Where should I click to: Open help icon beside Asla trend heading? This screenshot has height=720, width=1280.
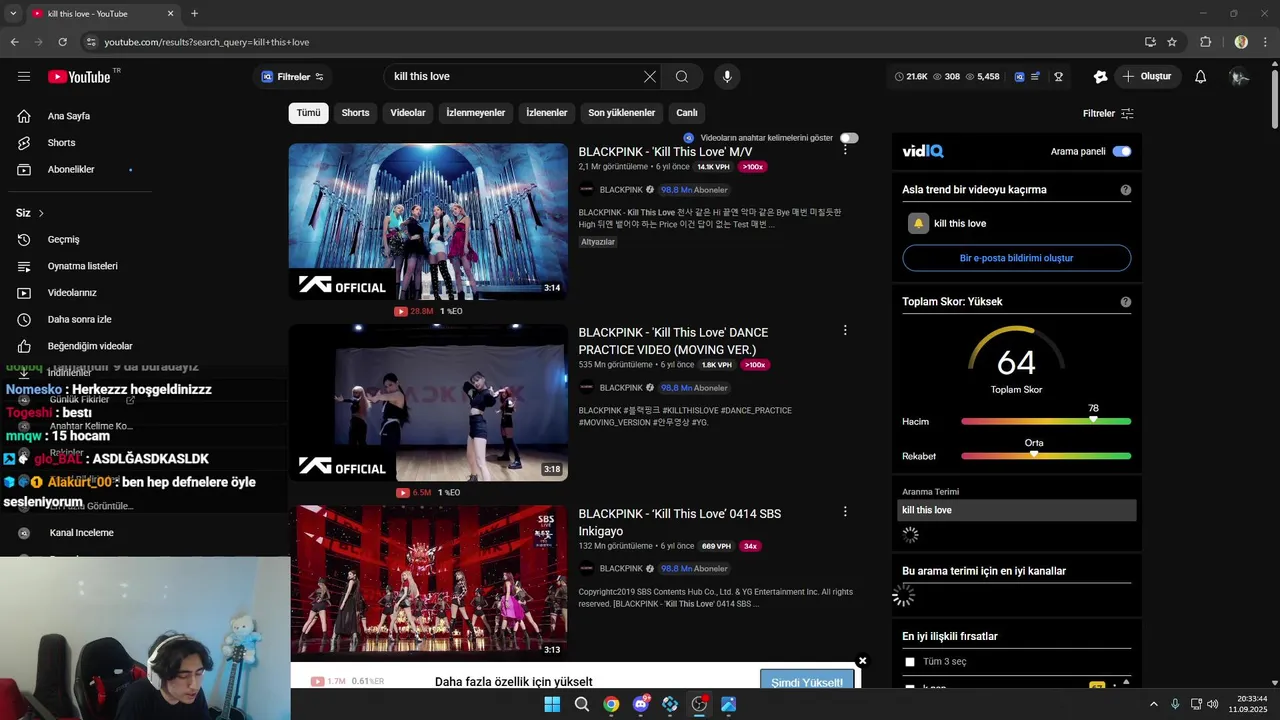1126,190
